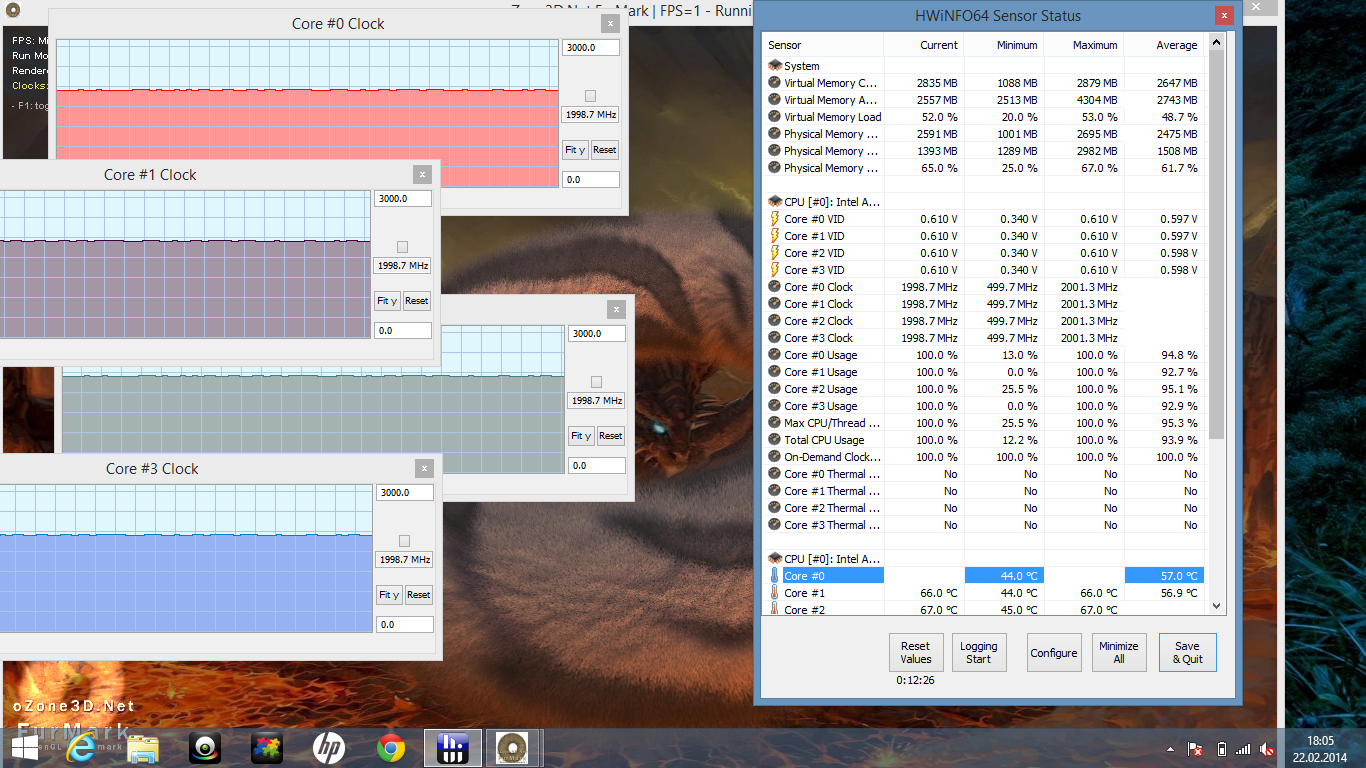Click Fit y in the gray-green graph window
Screen dimensions: 1366x768
(x=581, y=436)
